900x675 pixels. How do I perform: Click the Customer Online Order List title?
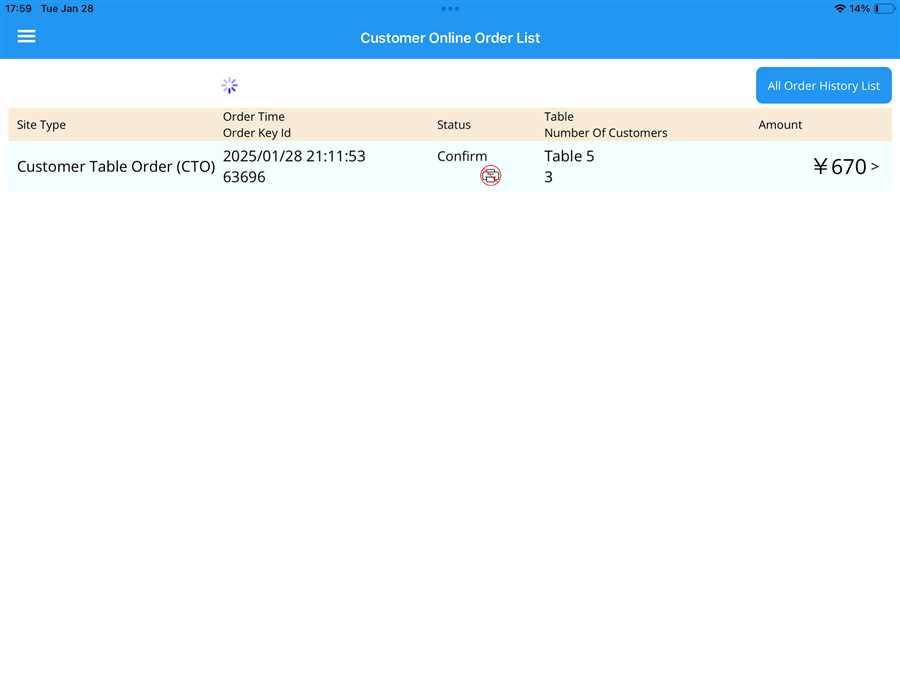pyautogui.click(x=450, y=38)
